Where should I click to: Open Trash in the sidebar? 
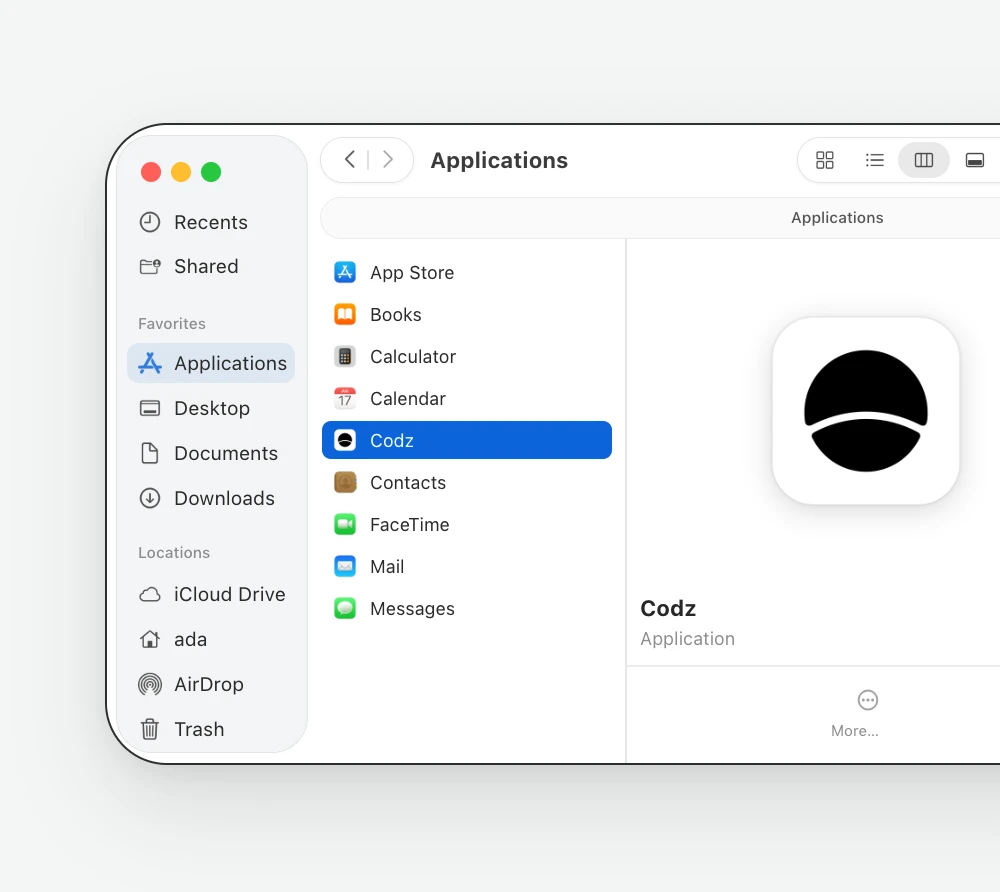pyautogui.click(x=210, y=729)
